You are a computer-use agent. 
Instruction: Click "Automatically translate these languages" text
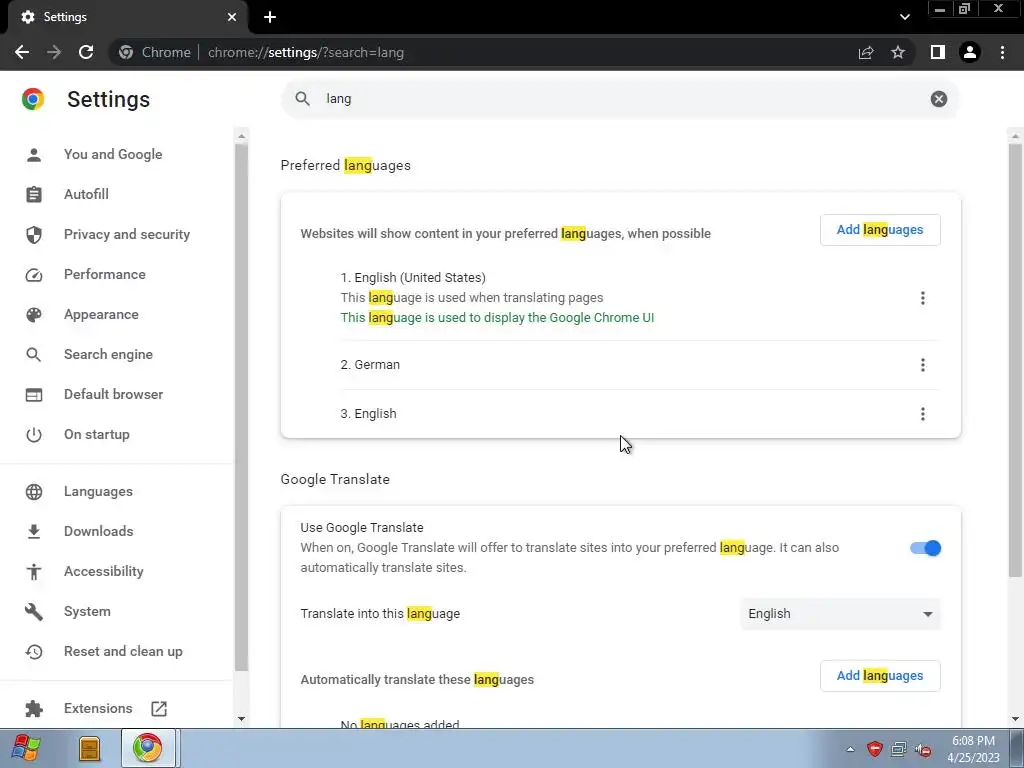(417, 680)
